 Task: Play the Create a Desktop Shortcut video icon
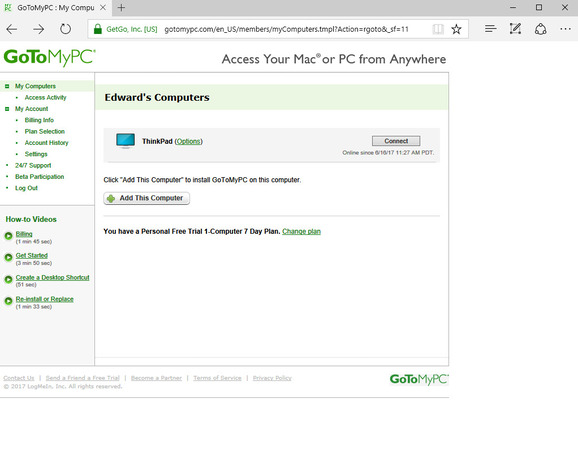coord(8,279)
